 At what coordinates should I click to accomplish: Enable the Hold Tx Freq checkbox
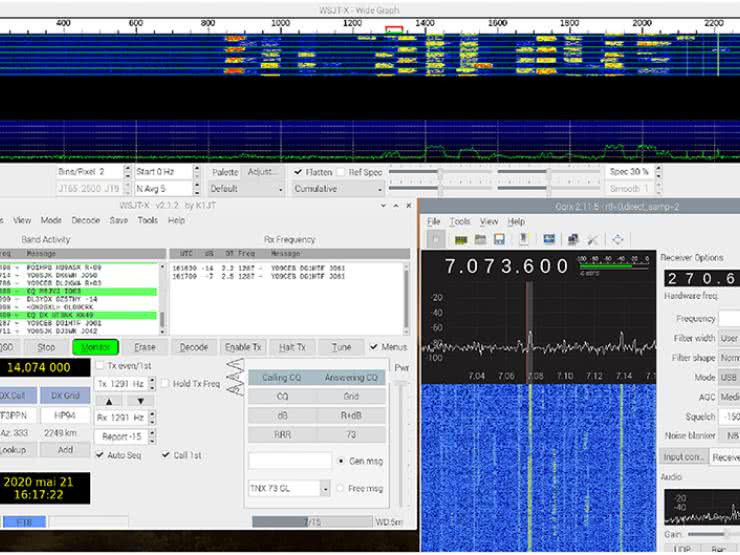tap(165, 384)
